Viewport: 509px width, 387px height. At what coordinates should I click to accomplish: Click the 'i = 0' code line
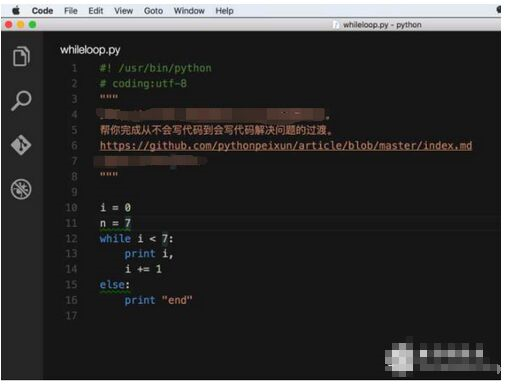(x=115, y=208)
